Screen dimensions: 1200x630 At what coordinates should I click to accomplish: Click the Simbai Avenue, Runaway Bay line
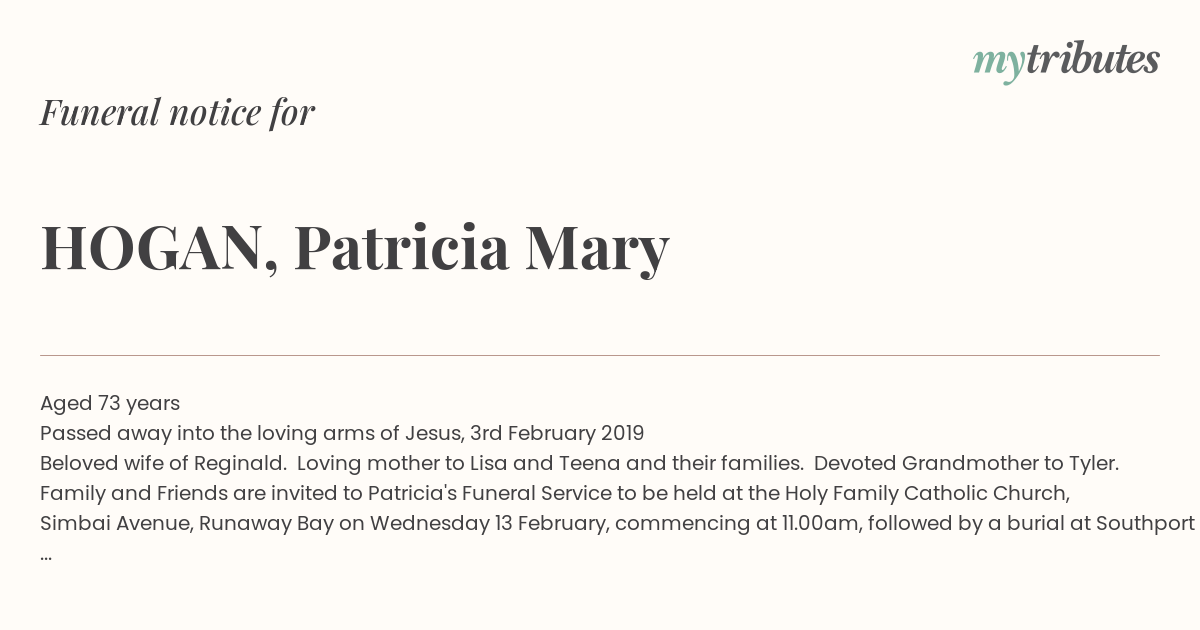[617, 523]
